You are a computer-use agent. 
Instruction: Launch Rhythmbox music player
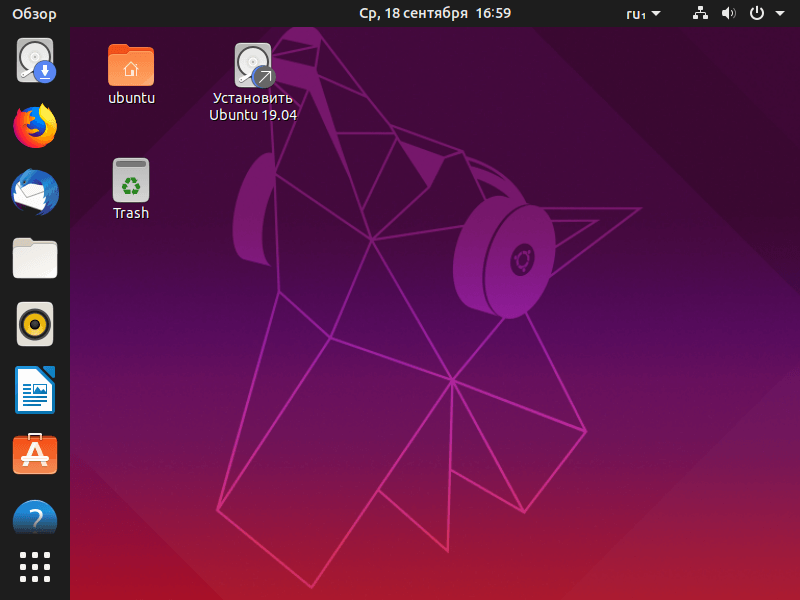click(35, 324)
